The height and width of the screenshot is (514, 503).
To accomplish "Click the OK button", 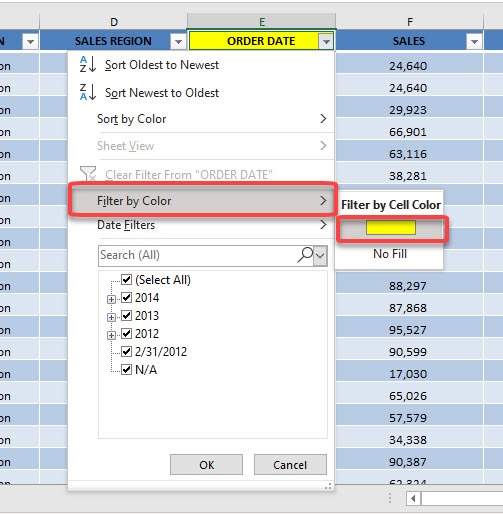I will click(x=206, y=465).
